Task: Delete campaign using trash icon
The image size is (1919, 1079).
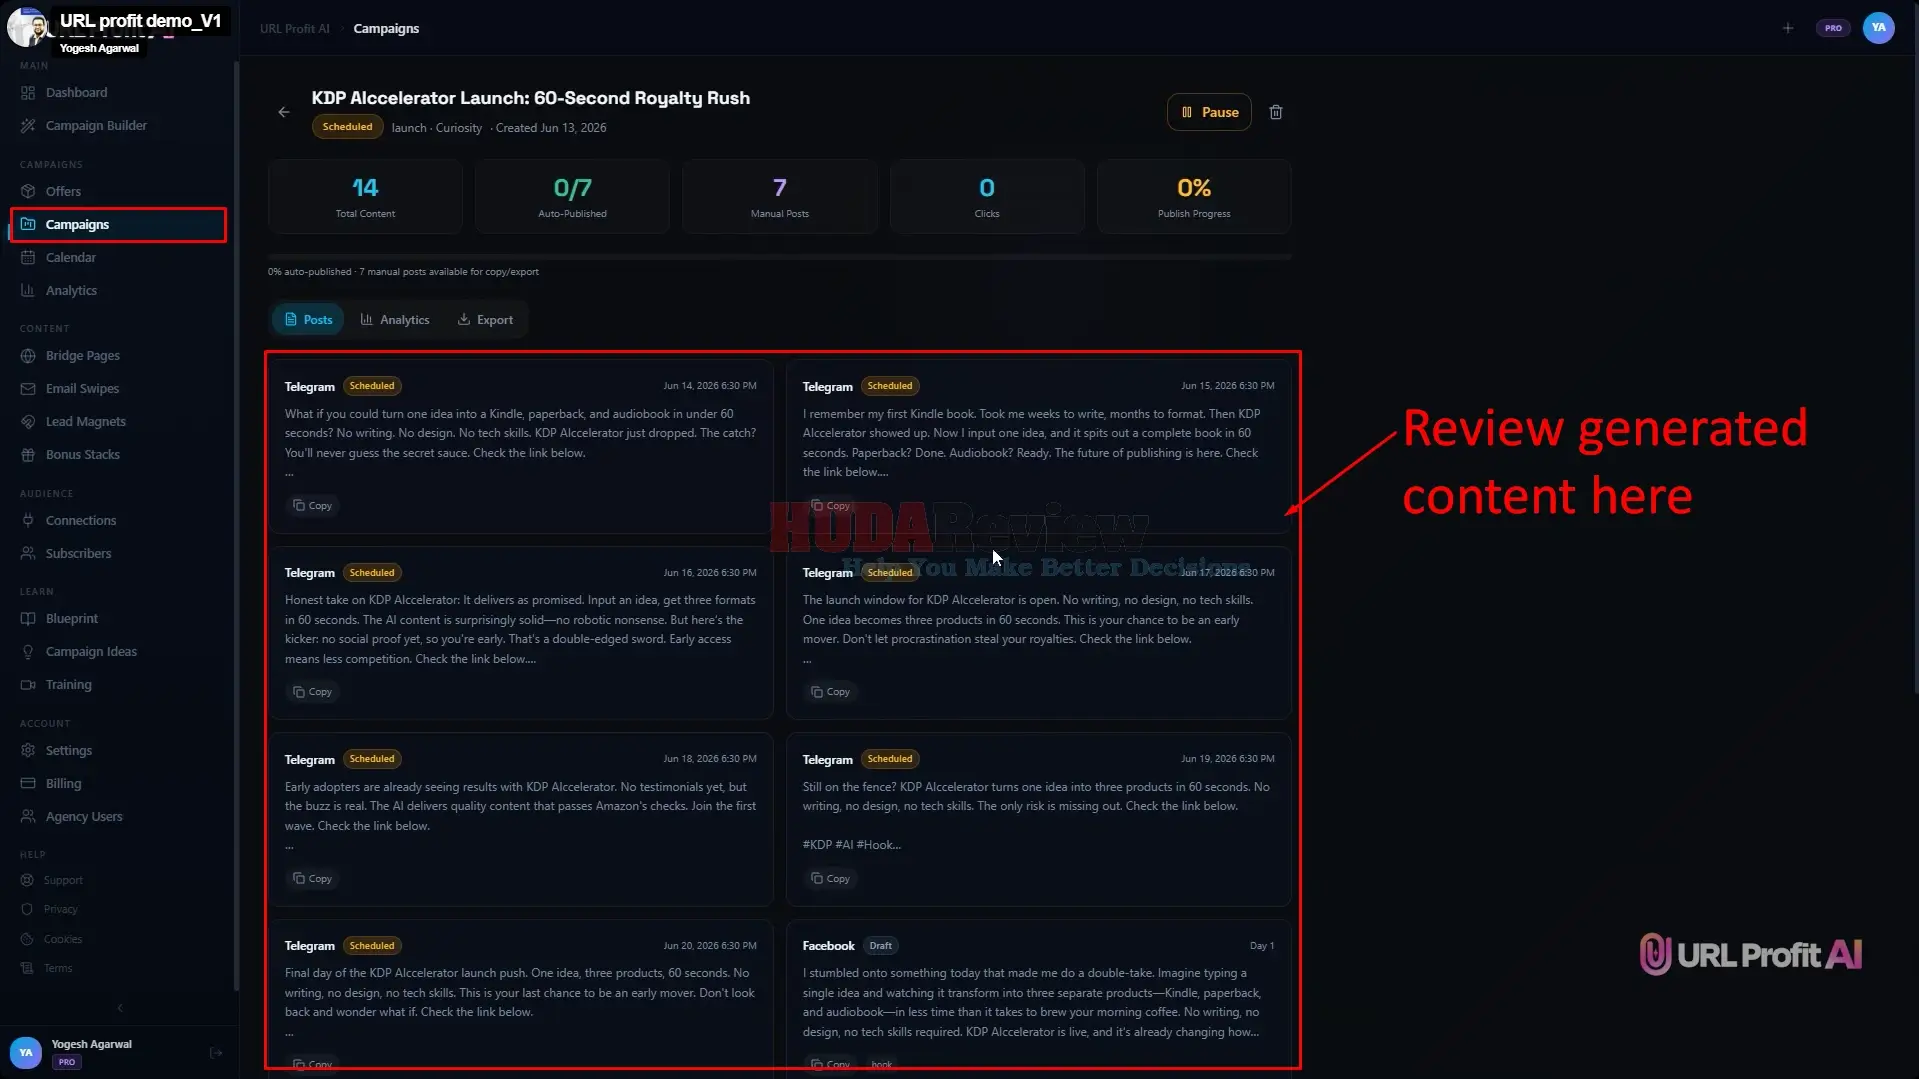Action: point(1276,112)
